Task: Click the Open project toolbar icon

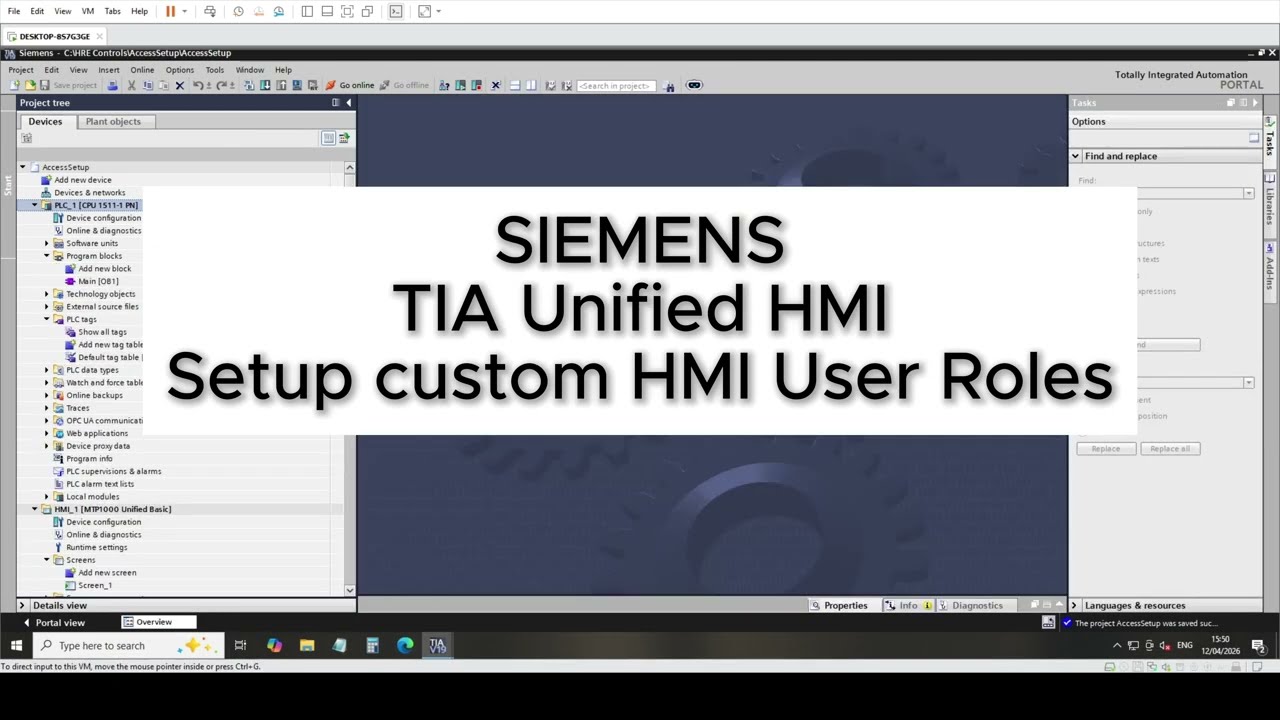Action: coord(29,85)
